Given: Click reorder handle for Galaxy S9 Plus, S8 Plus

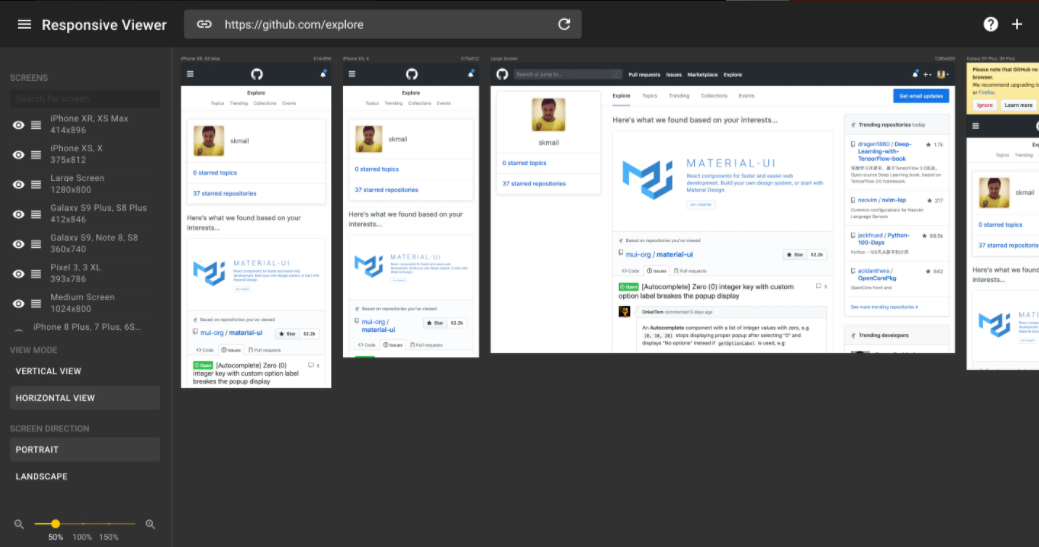Looking at the screenshot, I should pyautogui.click(x=36, y=214).
